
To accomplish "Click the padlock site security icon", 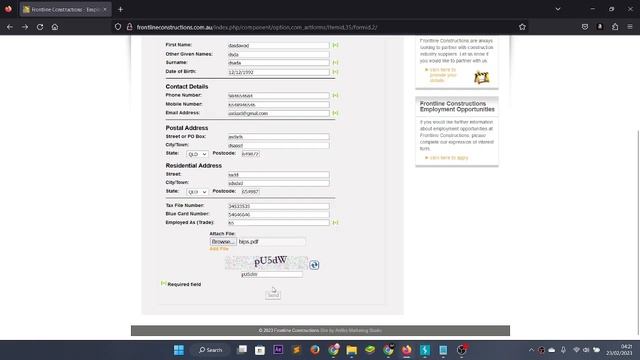I will point(129,27).
